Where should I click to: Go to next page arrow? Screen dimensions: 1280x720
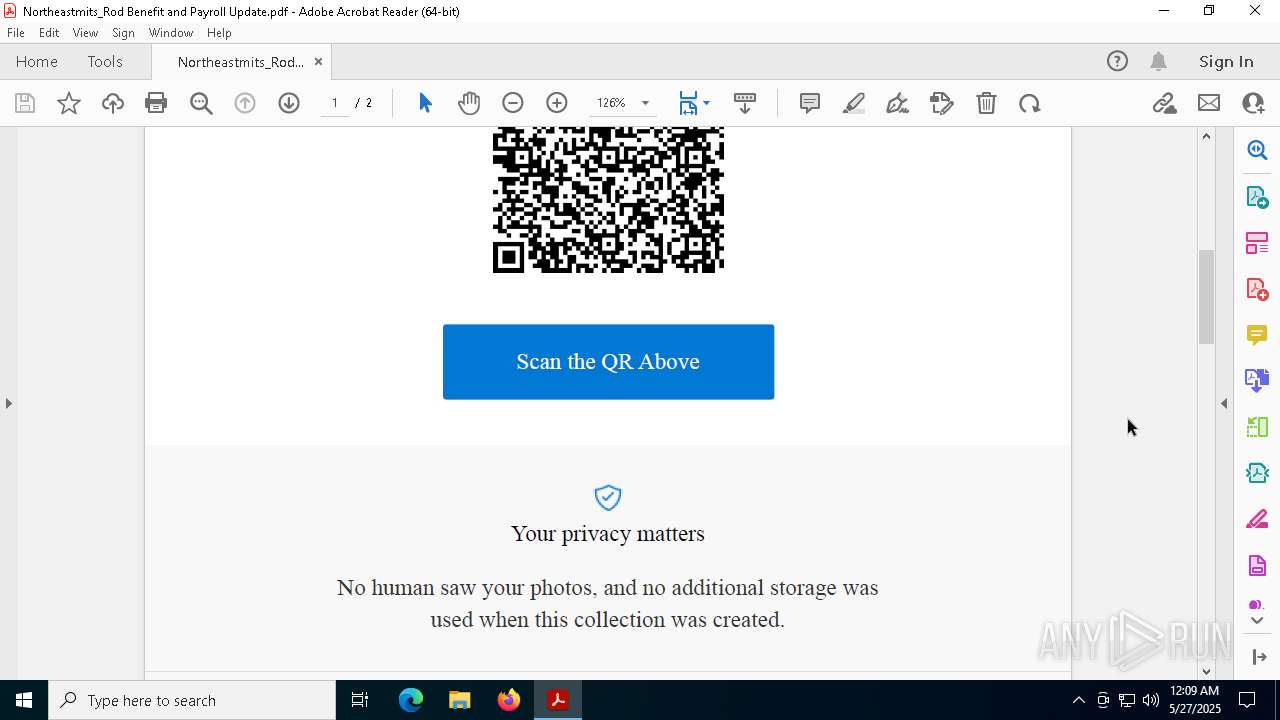[x=289, y=103]
